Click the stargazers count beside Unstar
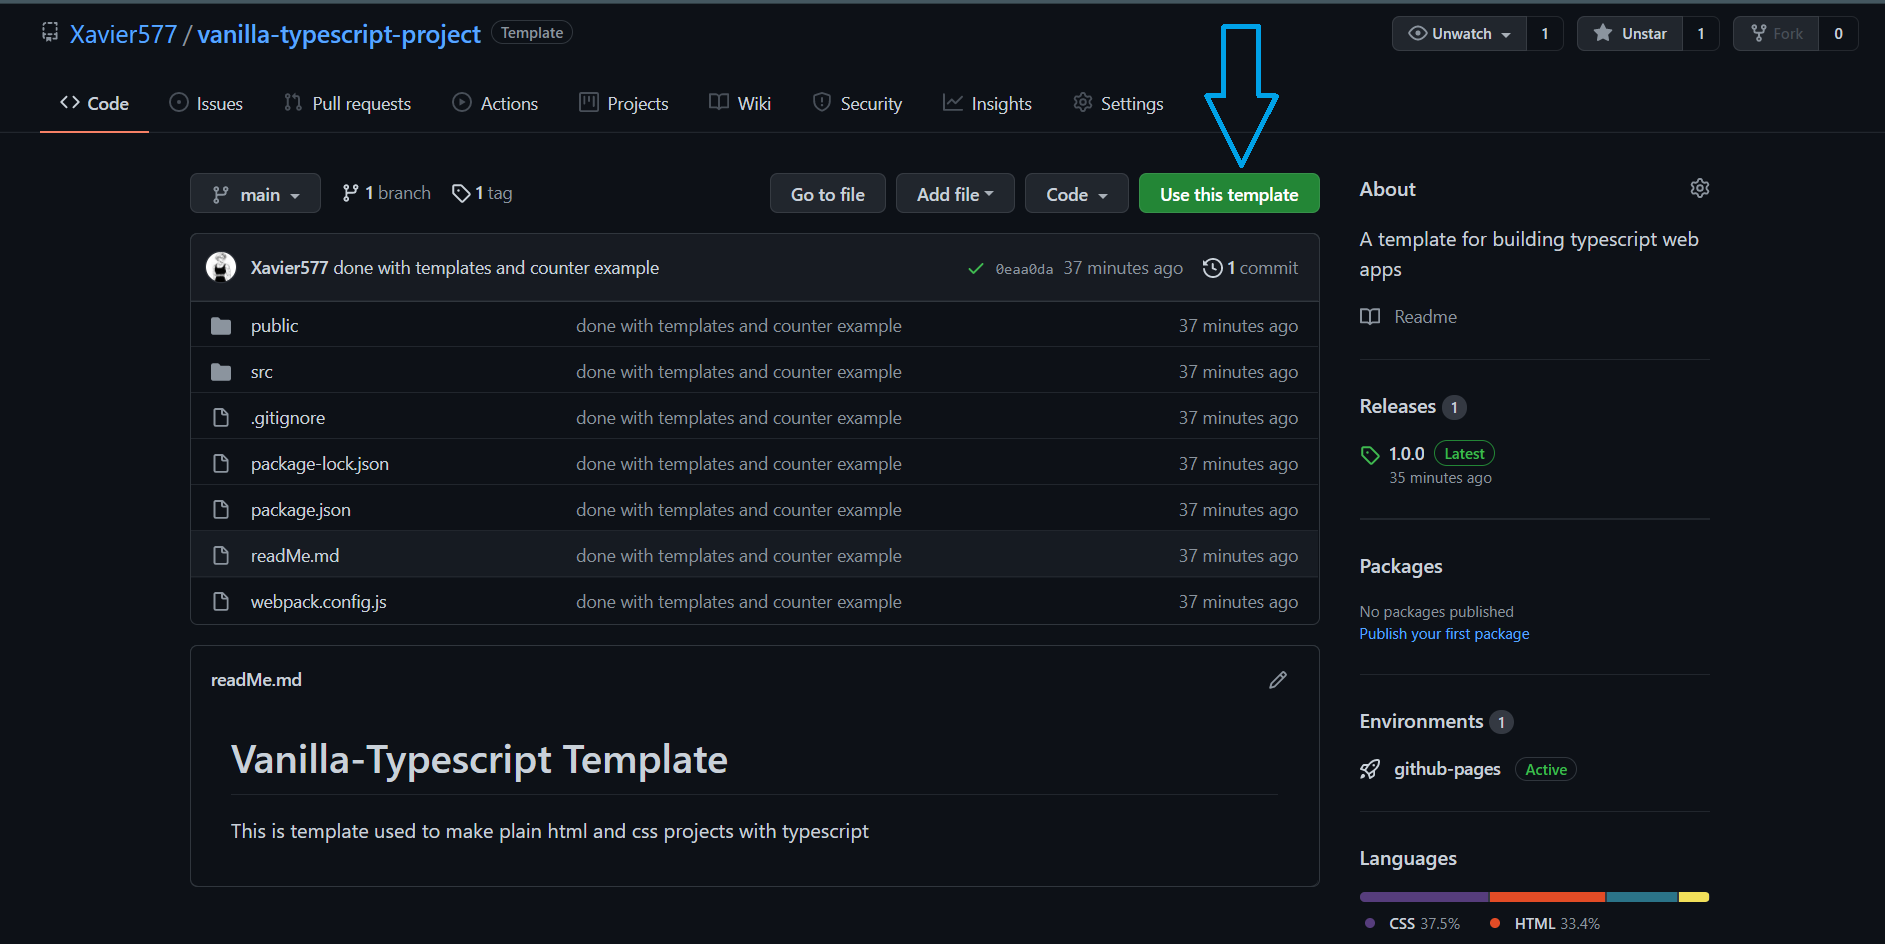Viewport: 1885px width, 944px height. 1701,34
